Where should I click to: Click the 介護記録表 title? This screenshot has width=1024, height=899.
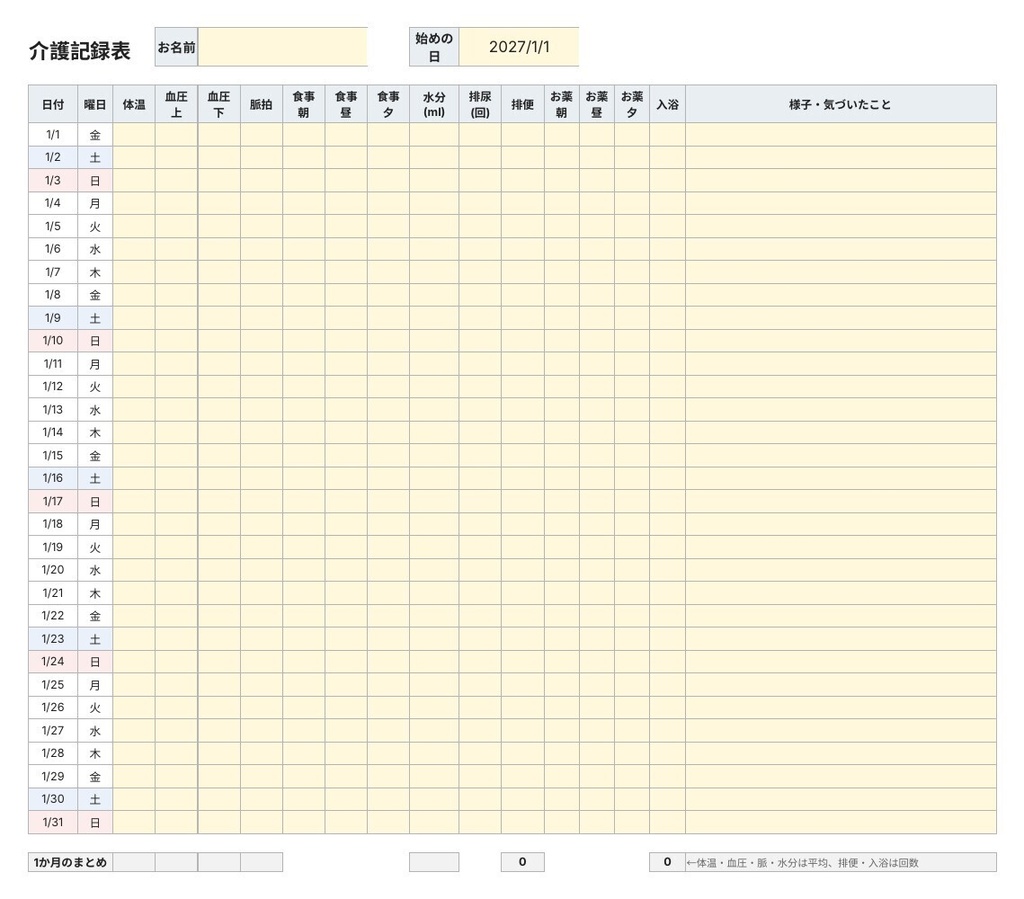point(80,51)
